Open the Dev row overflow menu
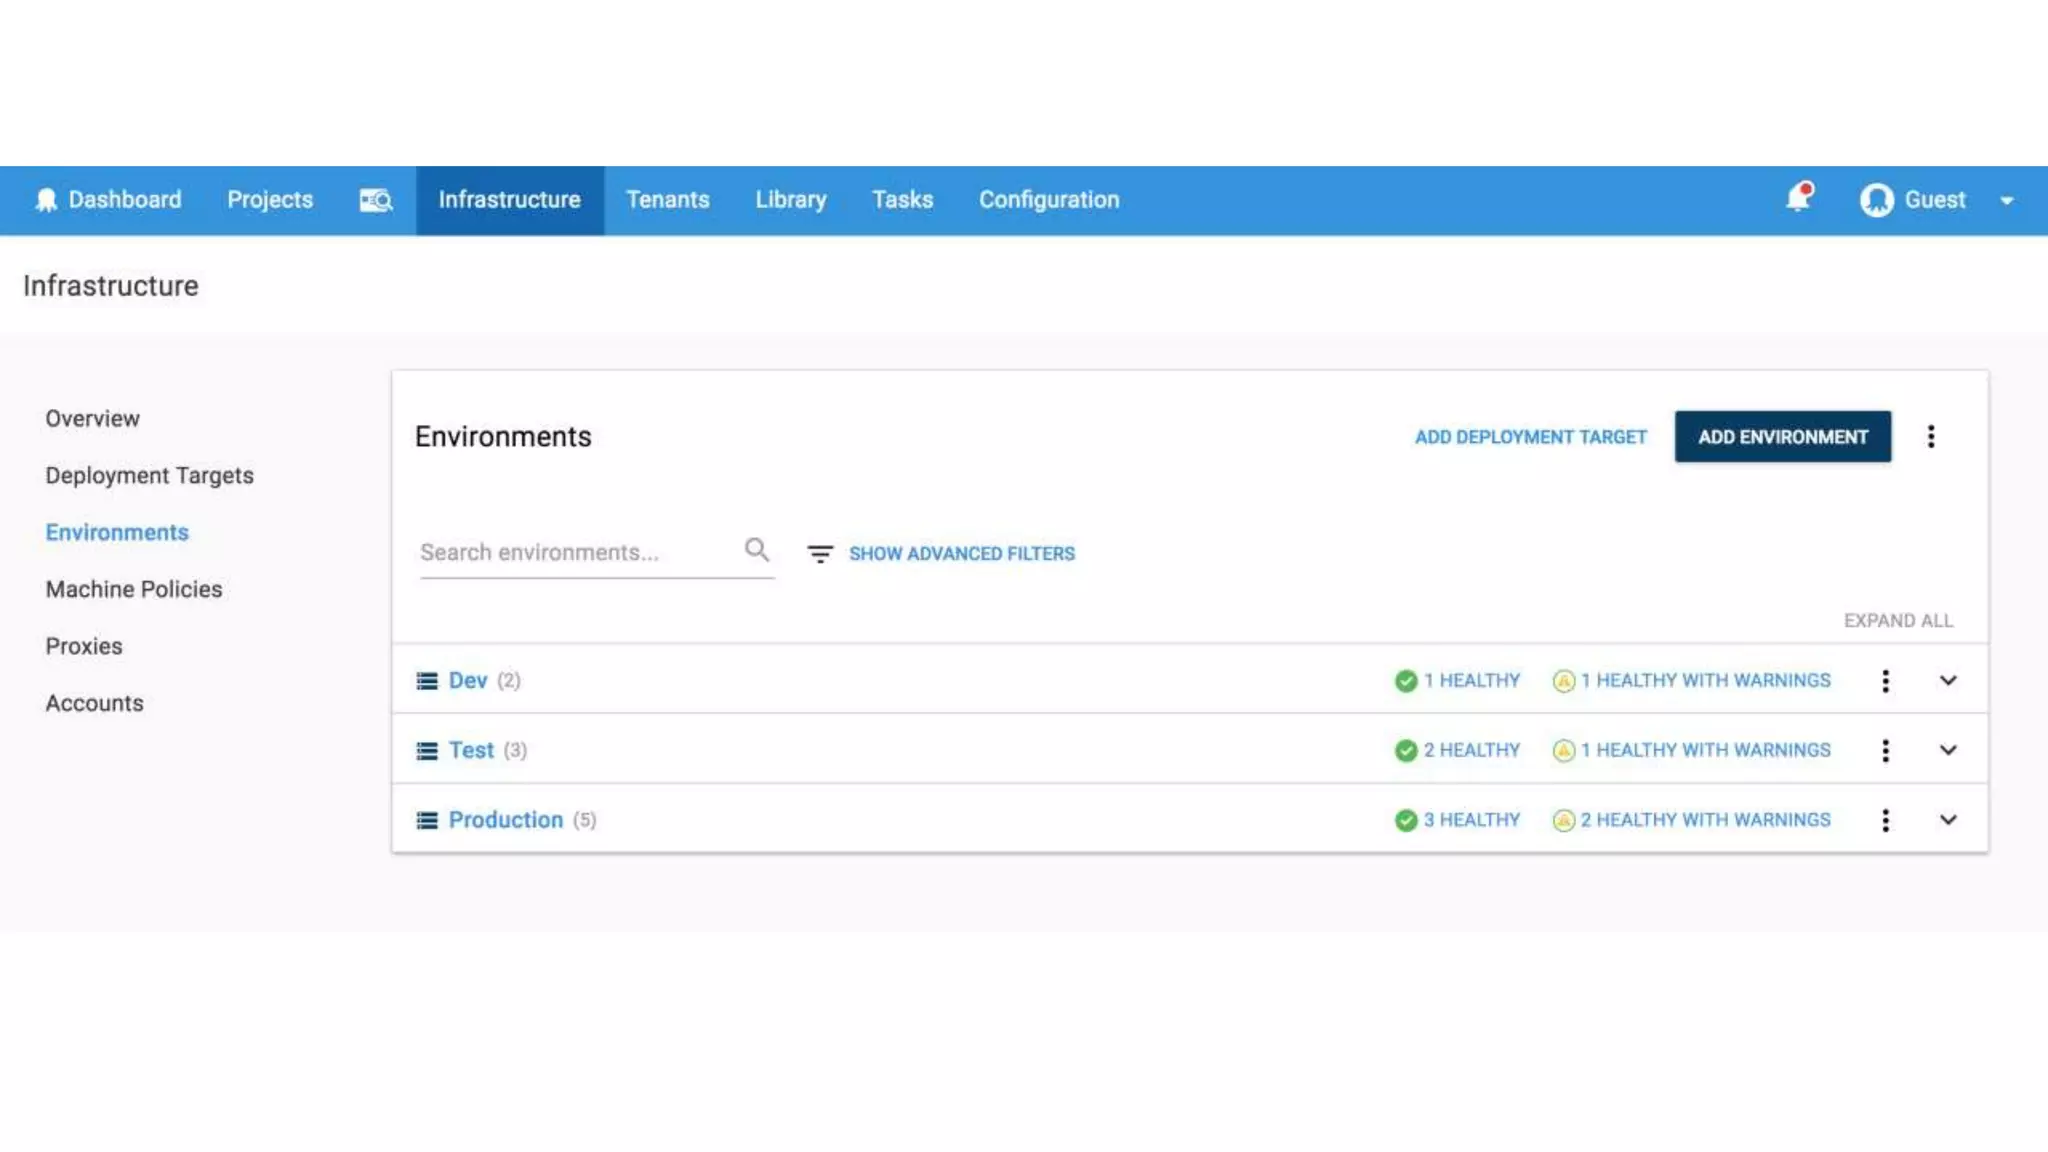 pos(1885,681)
